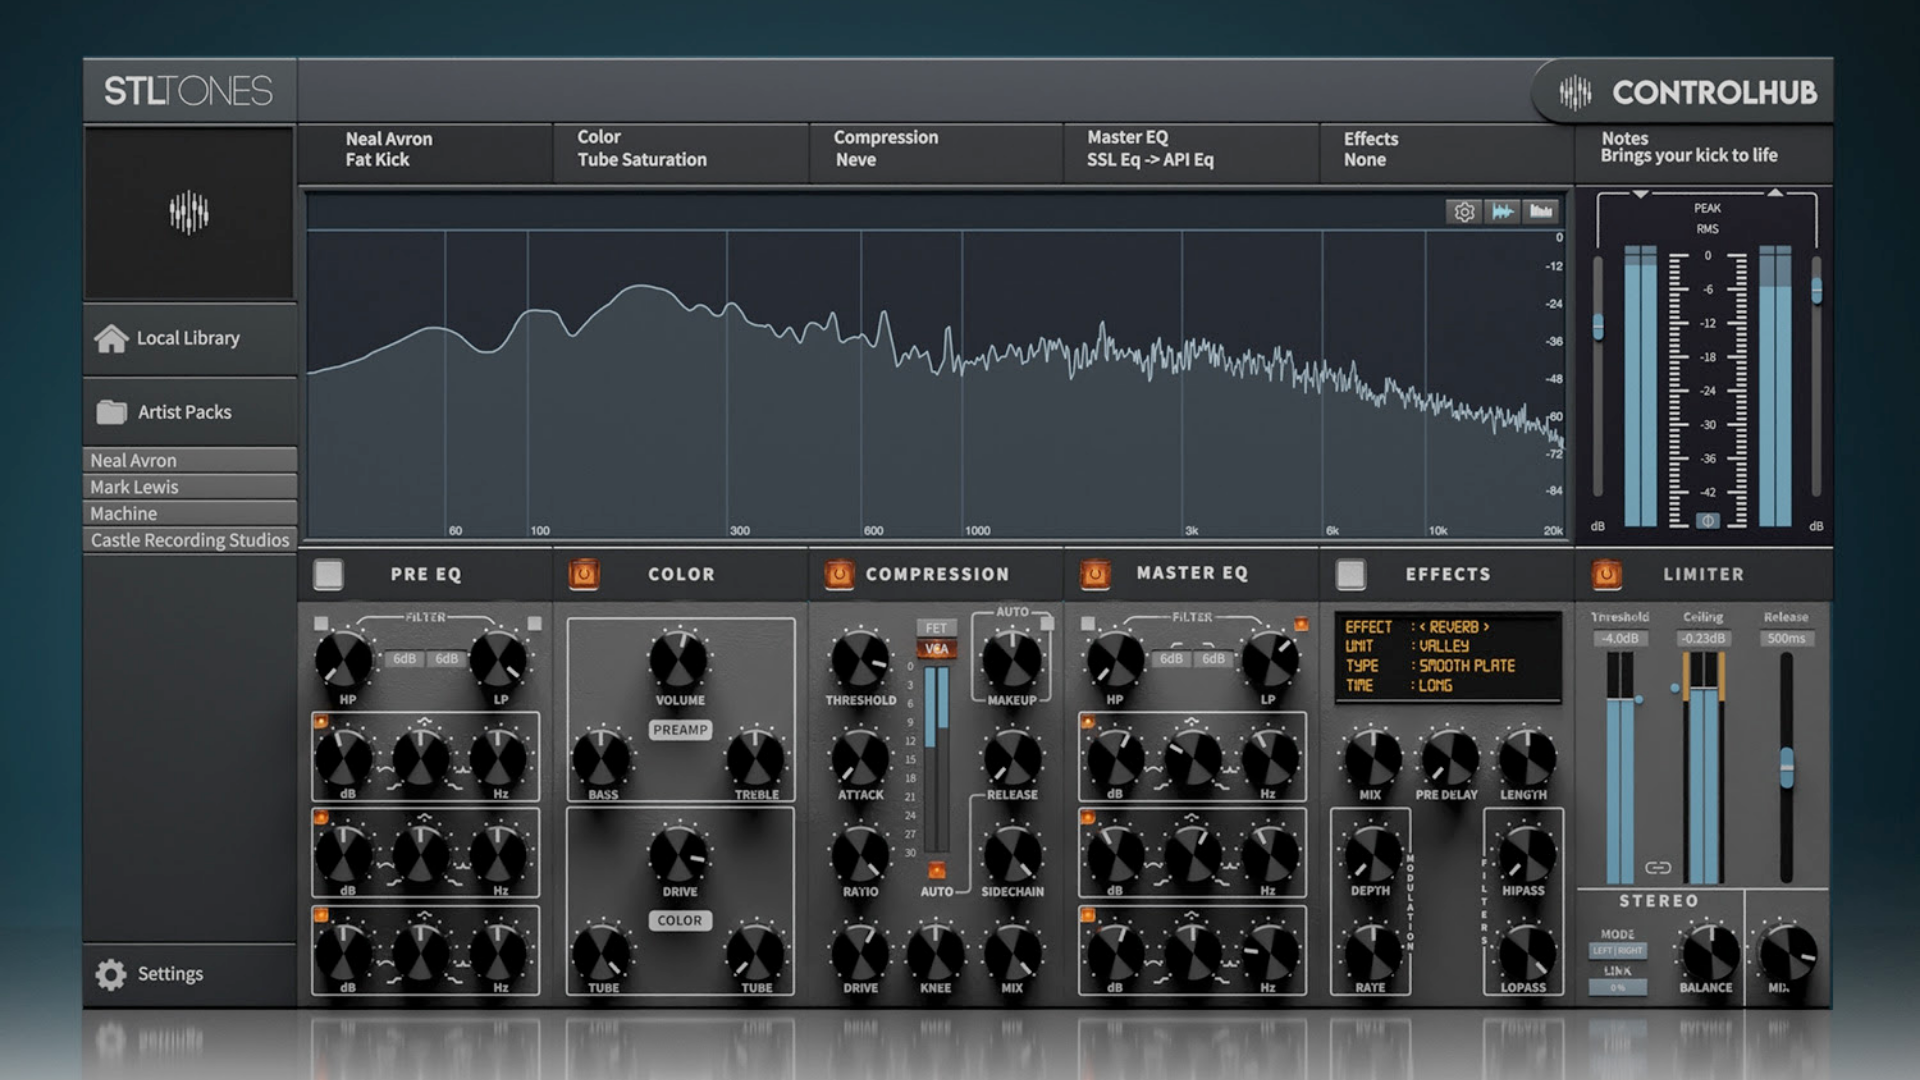Image resolution: width=1920 pixels, height=1080 pixels.
Task: Click the ControlHub logo waveform icon
Action: click(x=1573, y=94)
